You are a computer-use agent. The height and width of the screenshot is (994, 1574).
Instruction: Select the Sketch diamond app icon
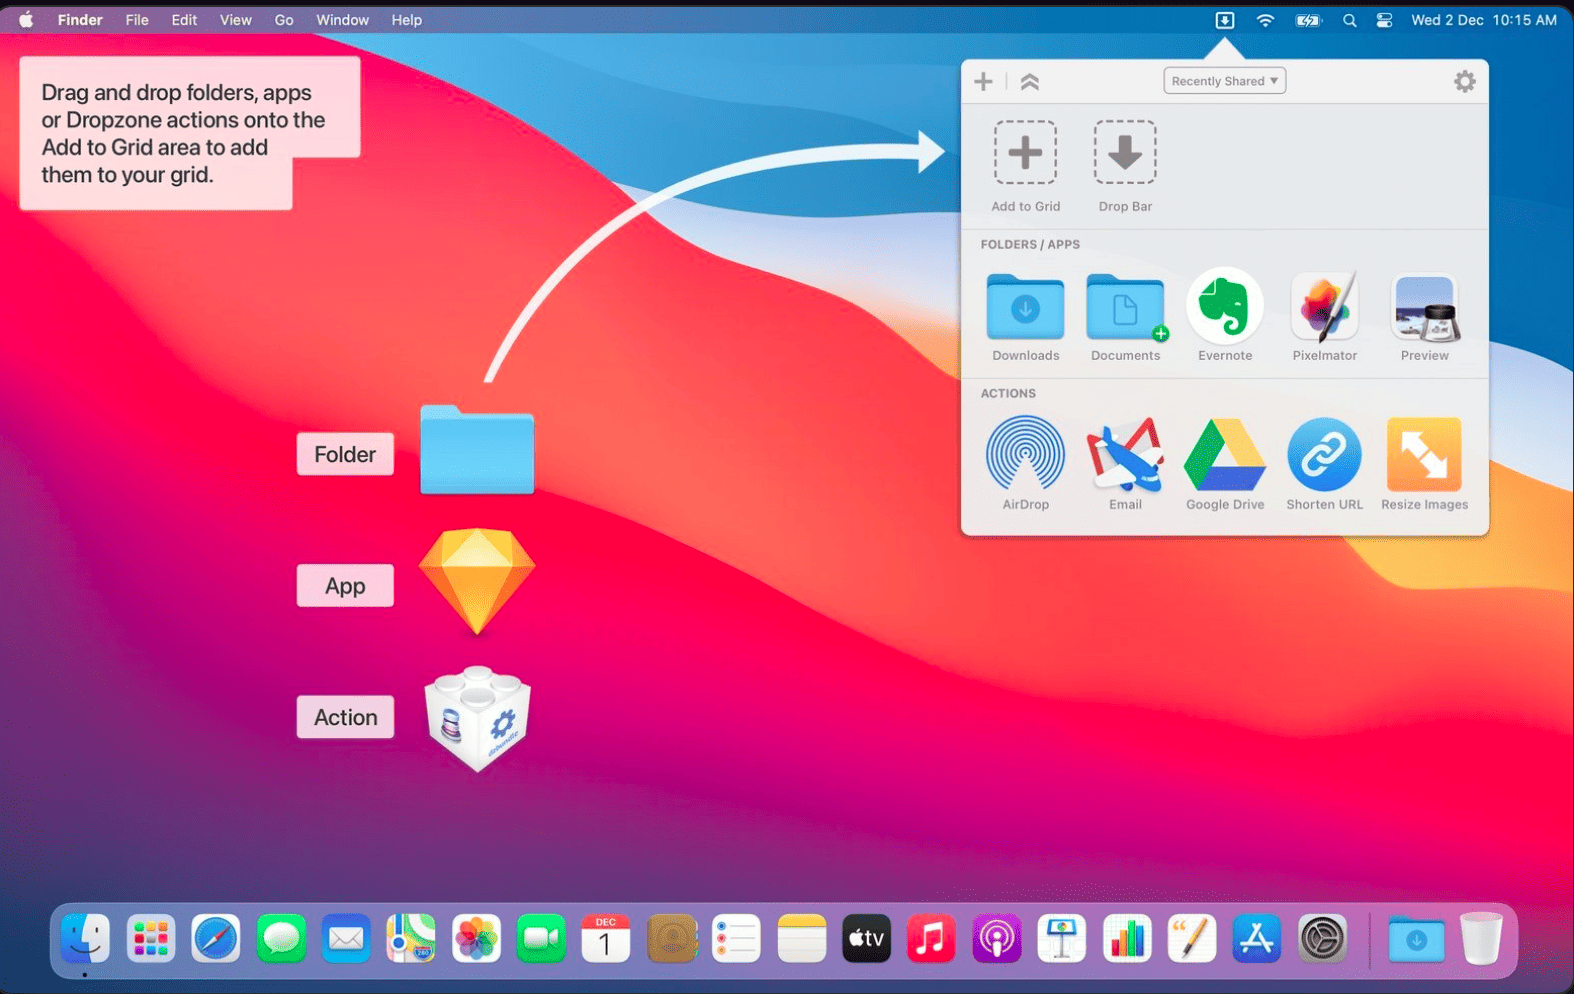[477, 581]
